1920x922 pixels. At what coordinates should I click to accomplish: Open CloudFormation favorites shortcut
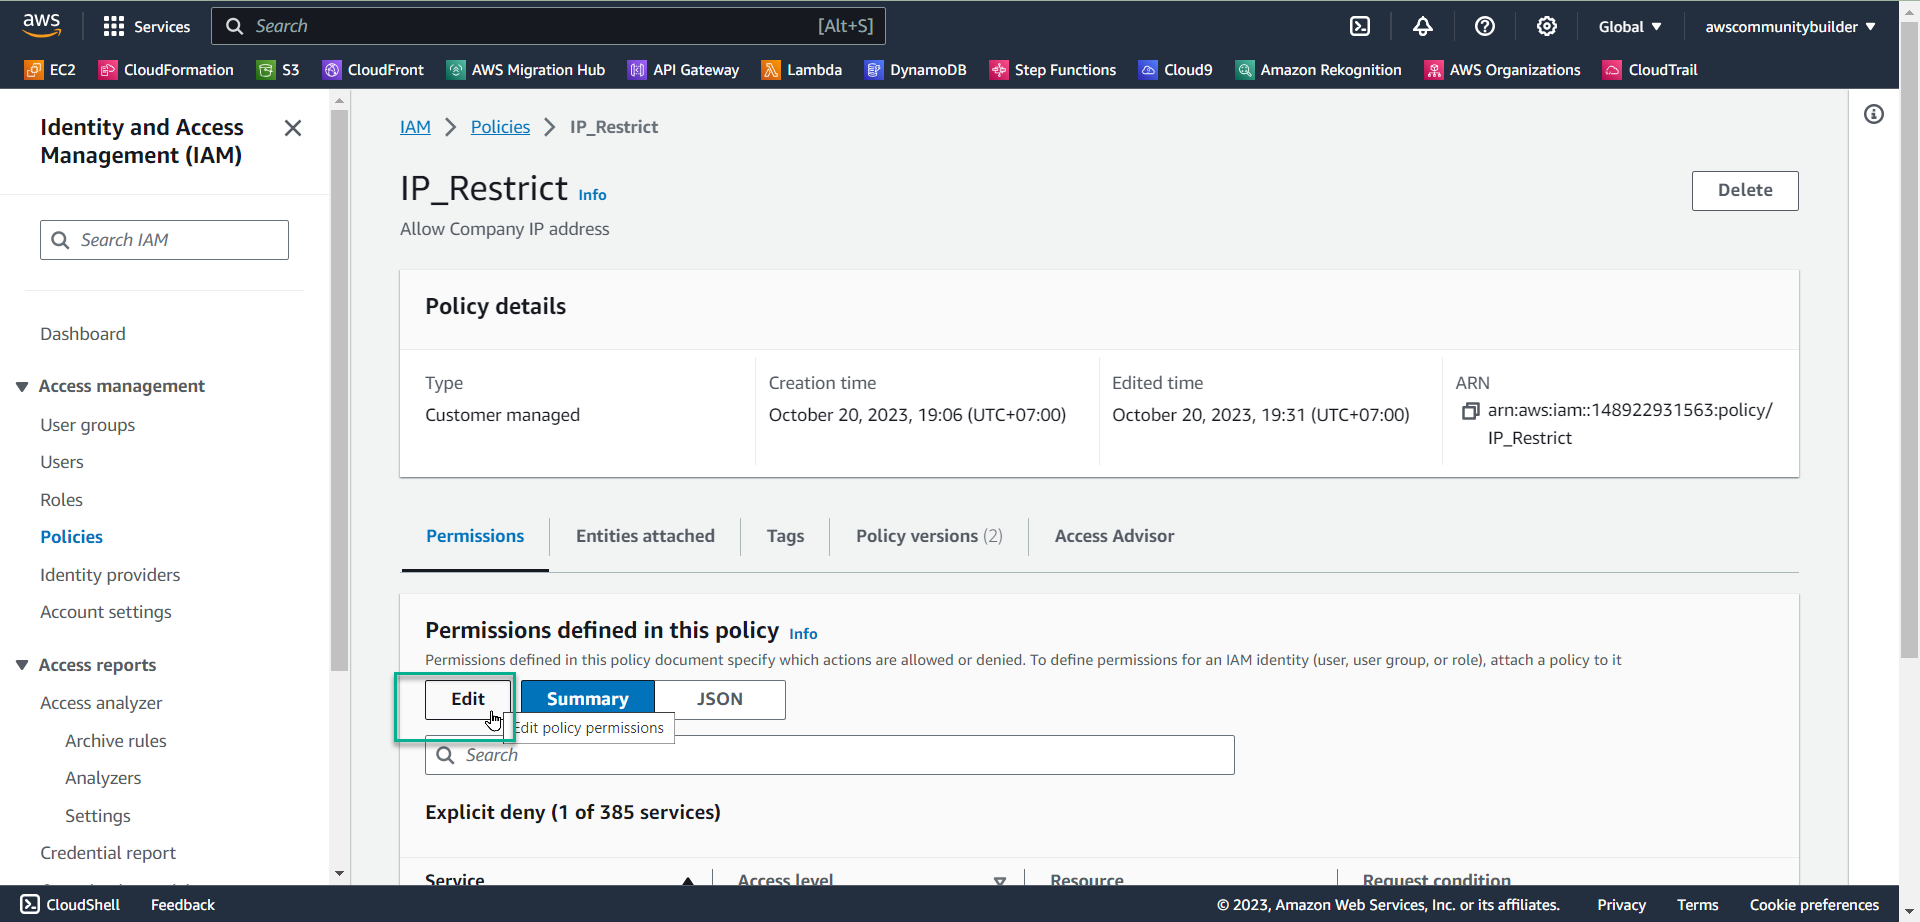tap(166, 70)
